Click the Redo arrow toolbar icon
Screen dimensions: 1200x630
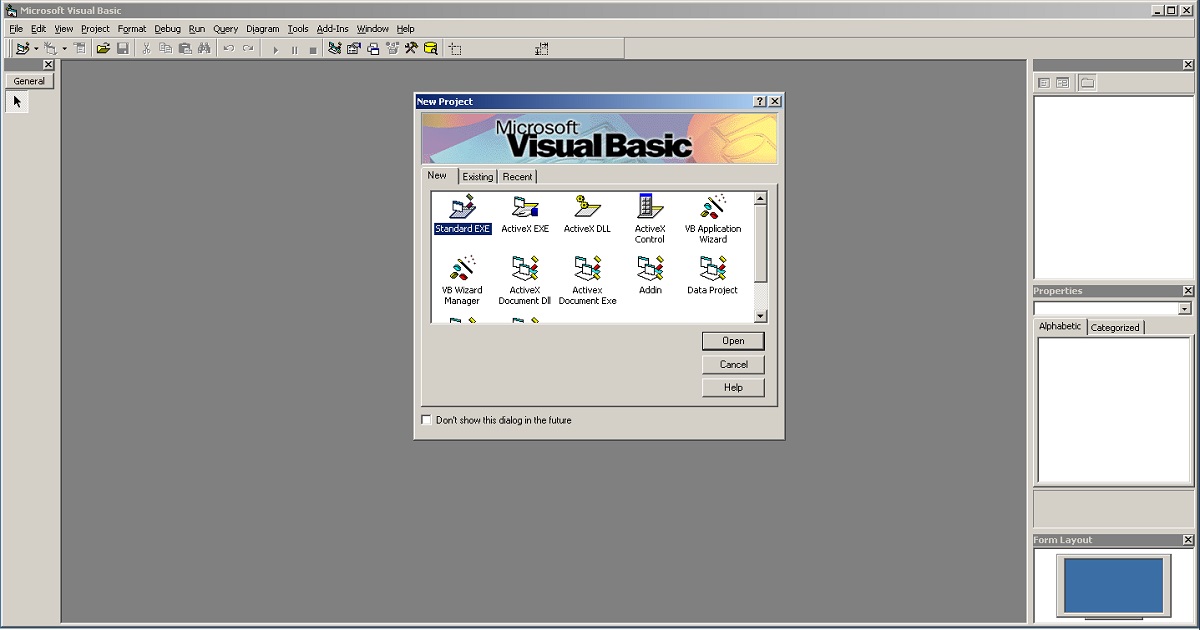point(248,48)
